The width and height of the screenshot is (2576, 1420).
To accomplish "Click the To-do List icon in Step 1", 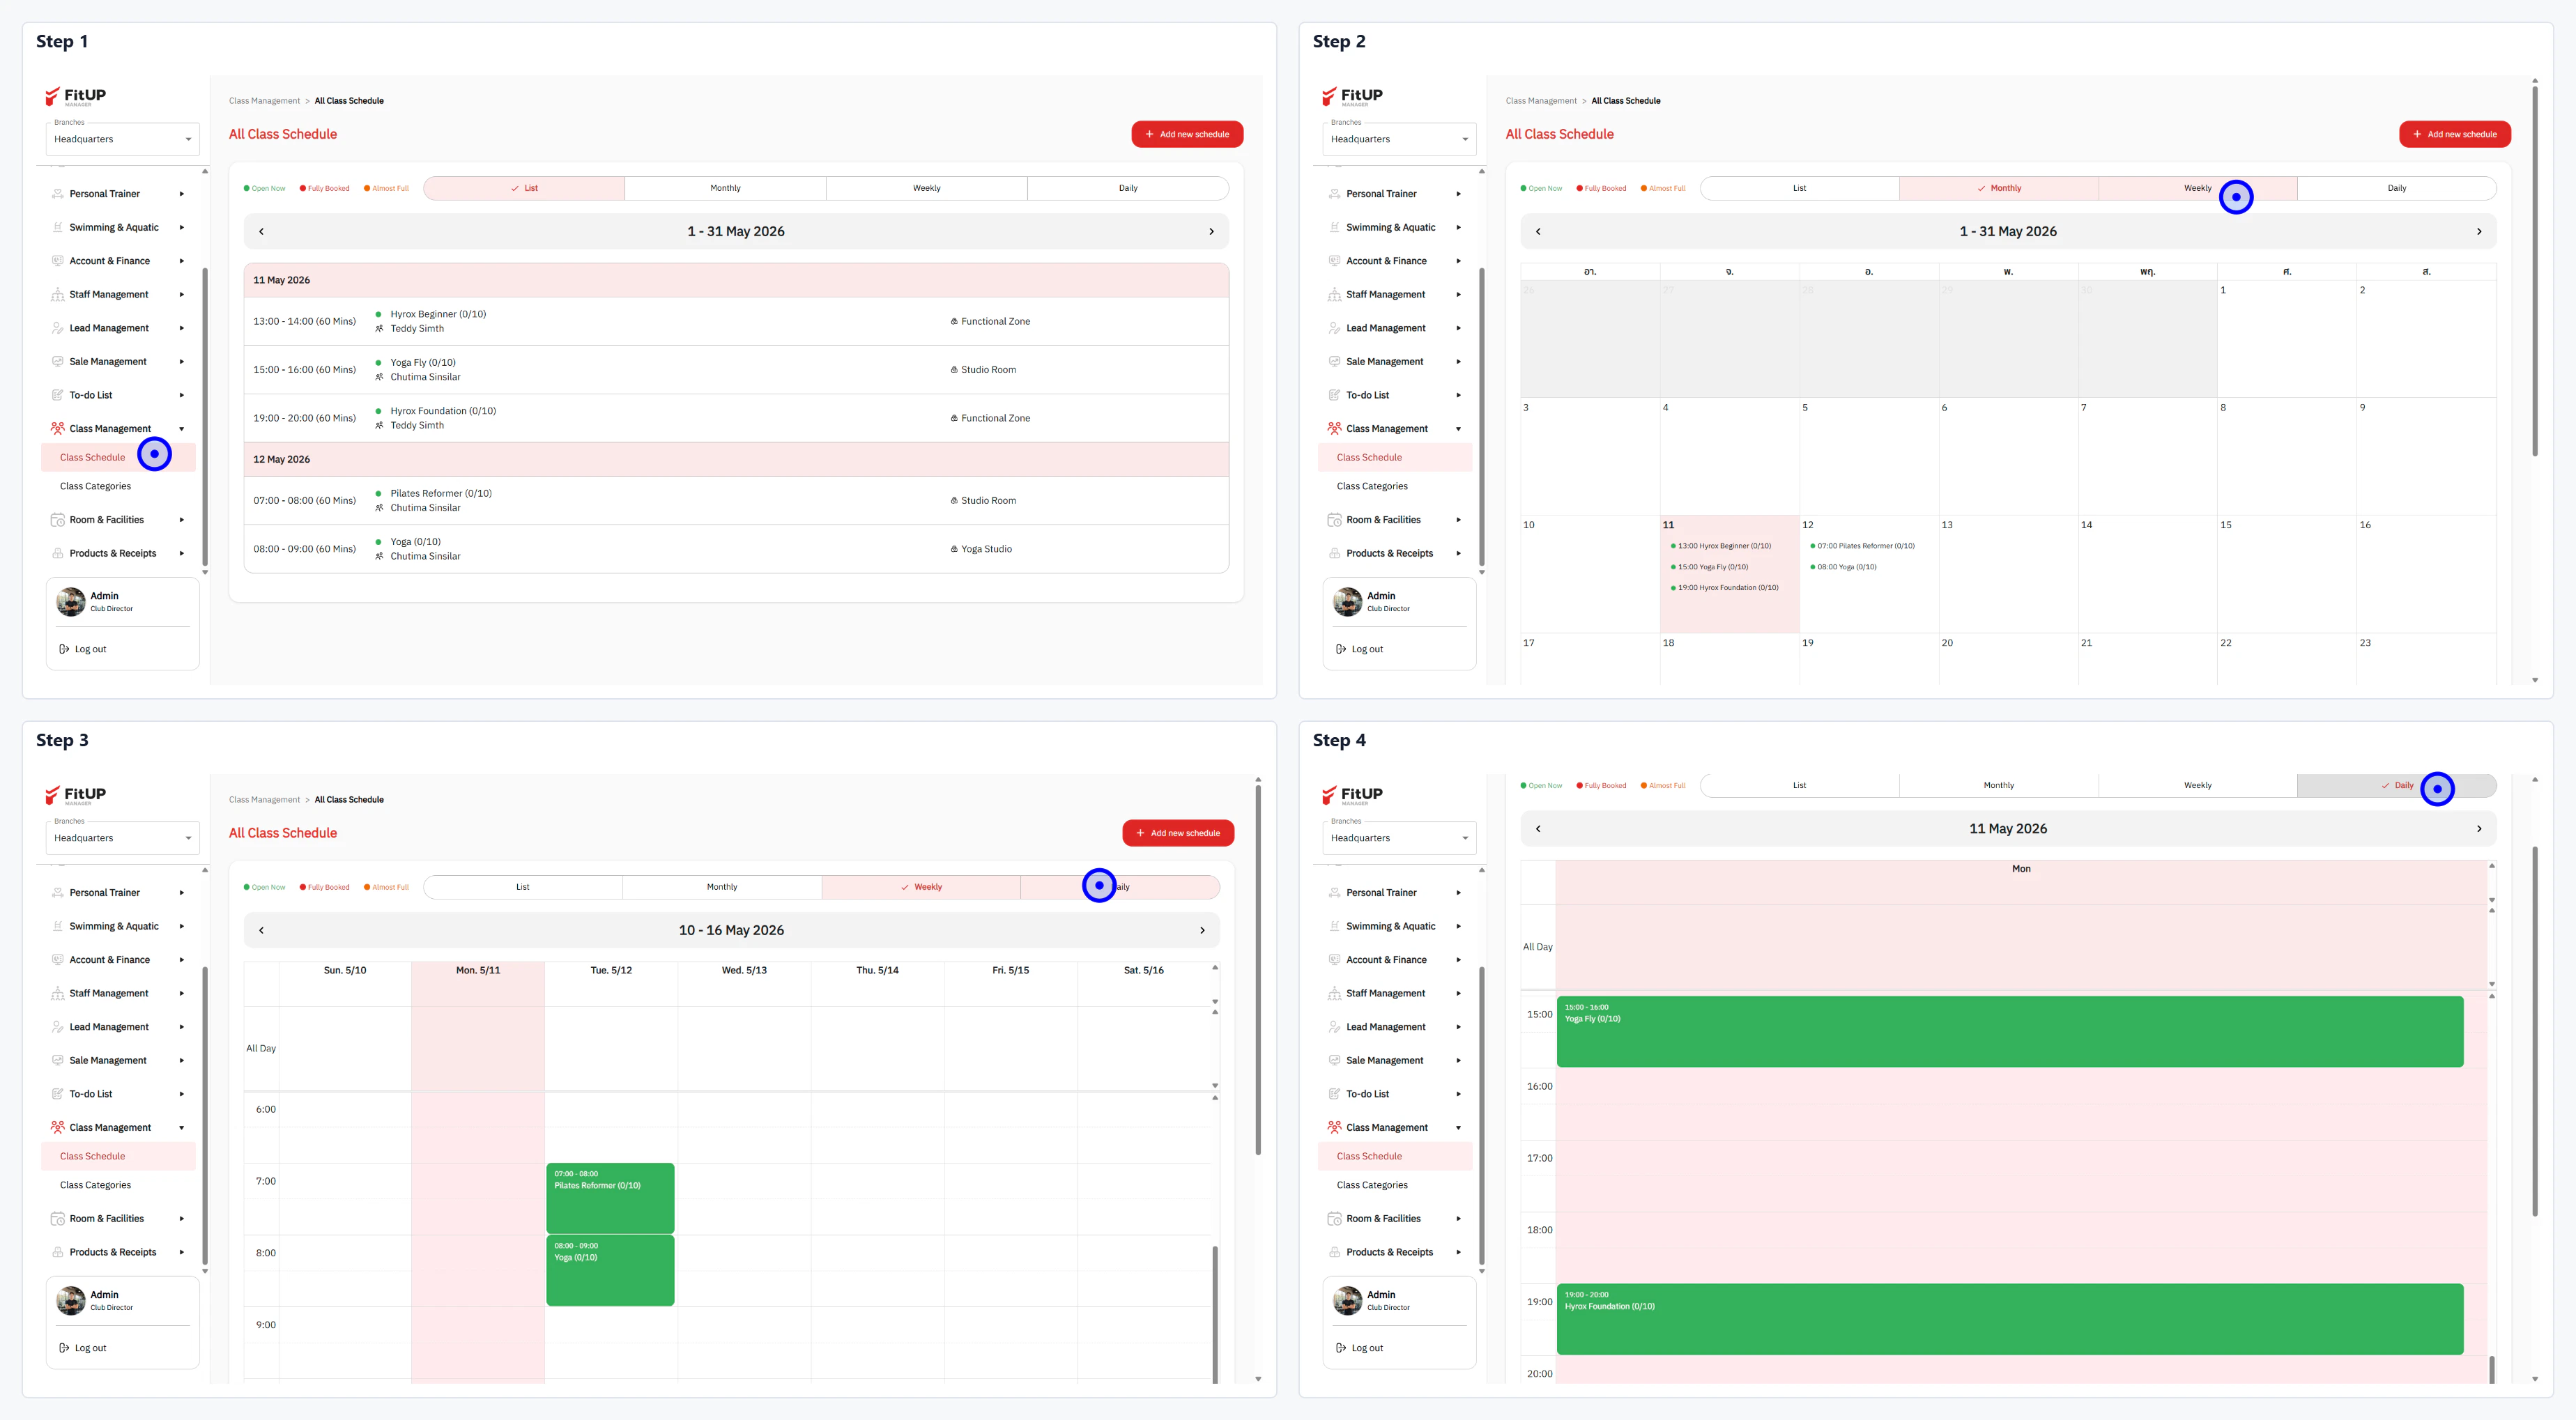I will (58, 395).
